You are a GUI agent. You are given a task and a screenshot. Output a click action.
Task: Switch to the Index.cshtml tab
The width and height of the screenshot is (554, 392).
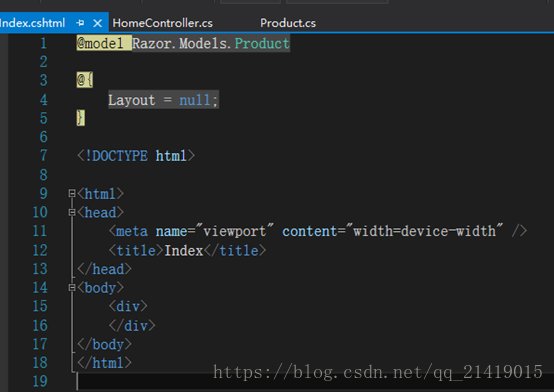(x=33, y=23)
